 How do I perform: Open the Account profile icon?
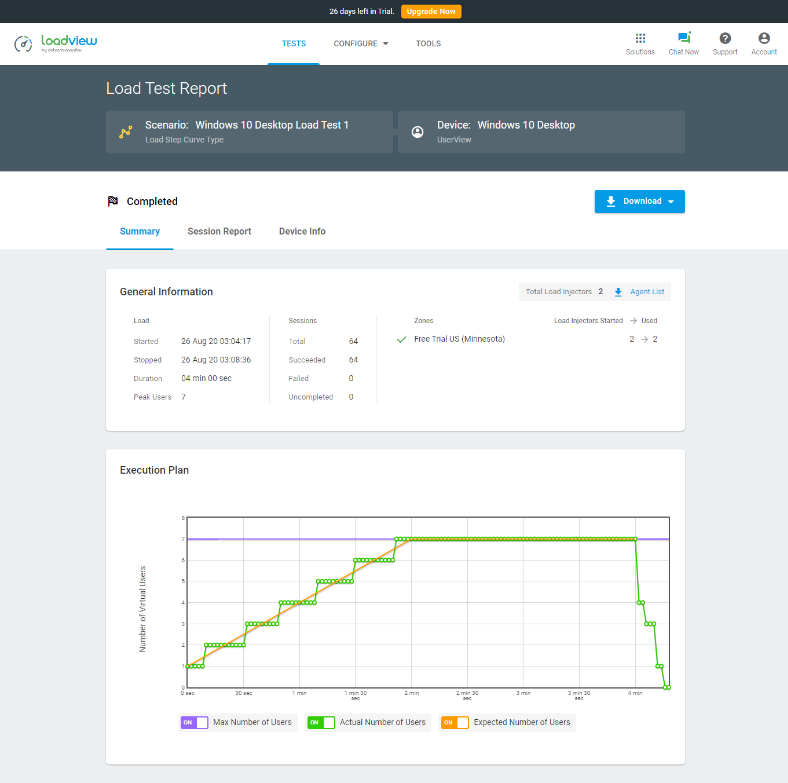[764, 38]
